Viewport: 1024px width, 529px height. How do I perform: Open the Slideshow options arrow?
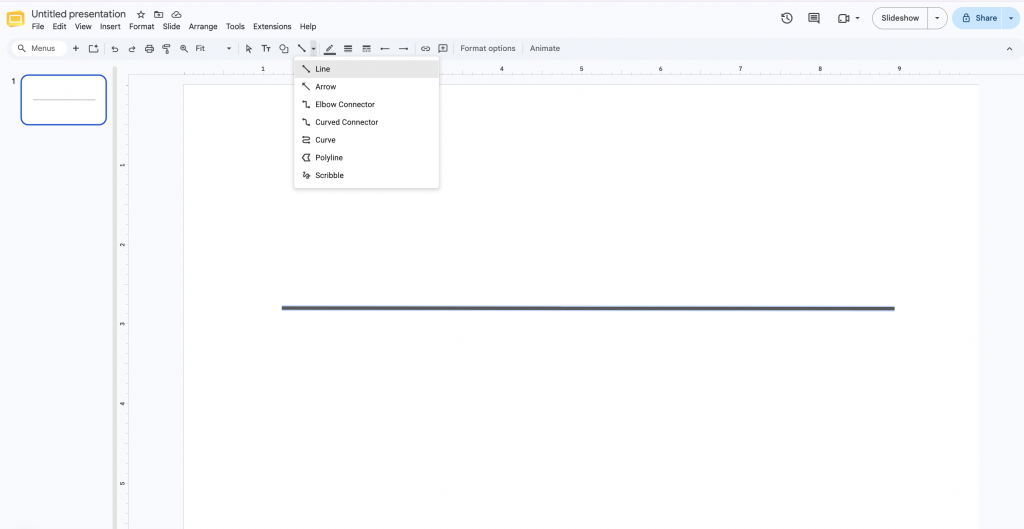938,18
